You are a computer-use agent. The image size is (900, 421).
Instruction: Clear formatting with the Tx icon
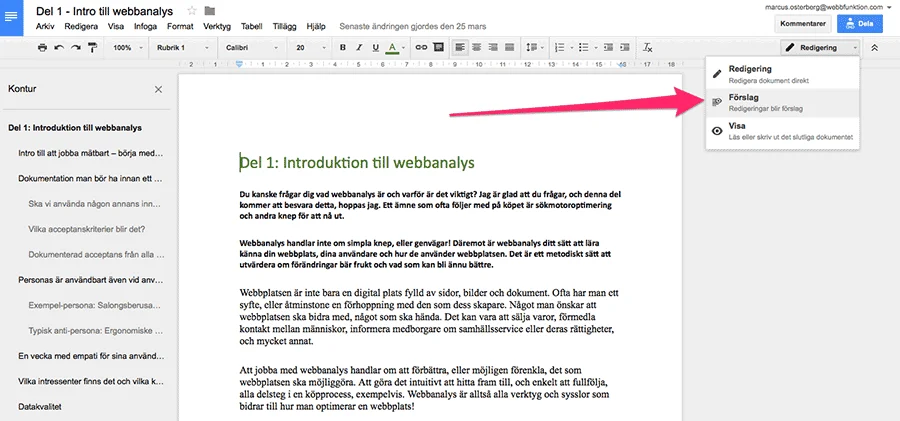pos(647,47)
